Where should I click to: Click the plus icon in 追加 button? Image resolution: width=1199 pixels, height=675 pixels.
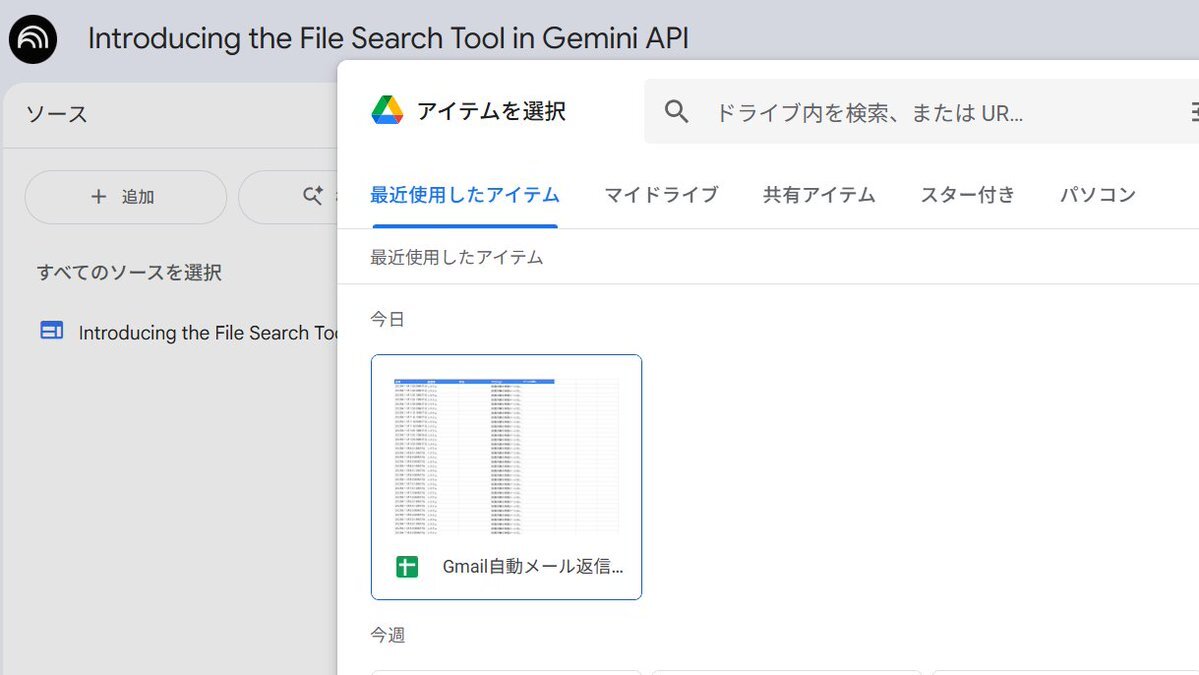(98, 197)
